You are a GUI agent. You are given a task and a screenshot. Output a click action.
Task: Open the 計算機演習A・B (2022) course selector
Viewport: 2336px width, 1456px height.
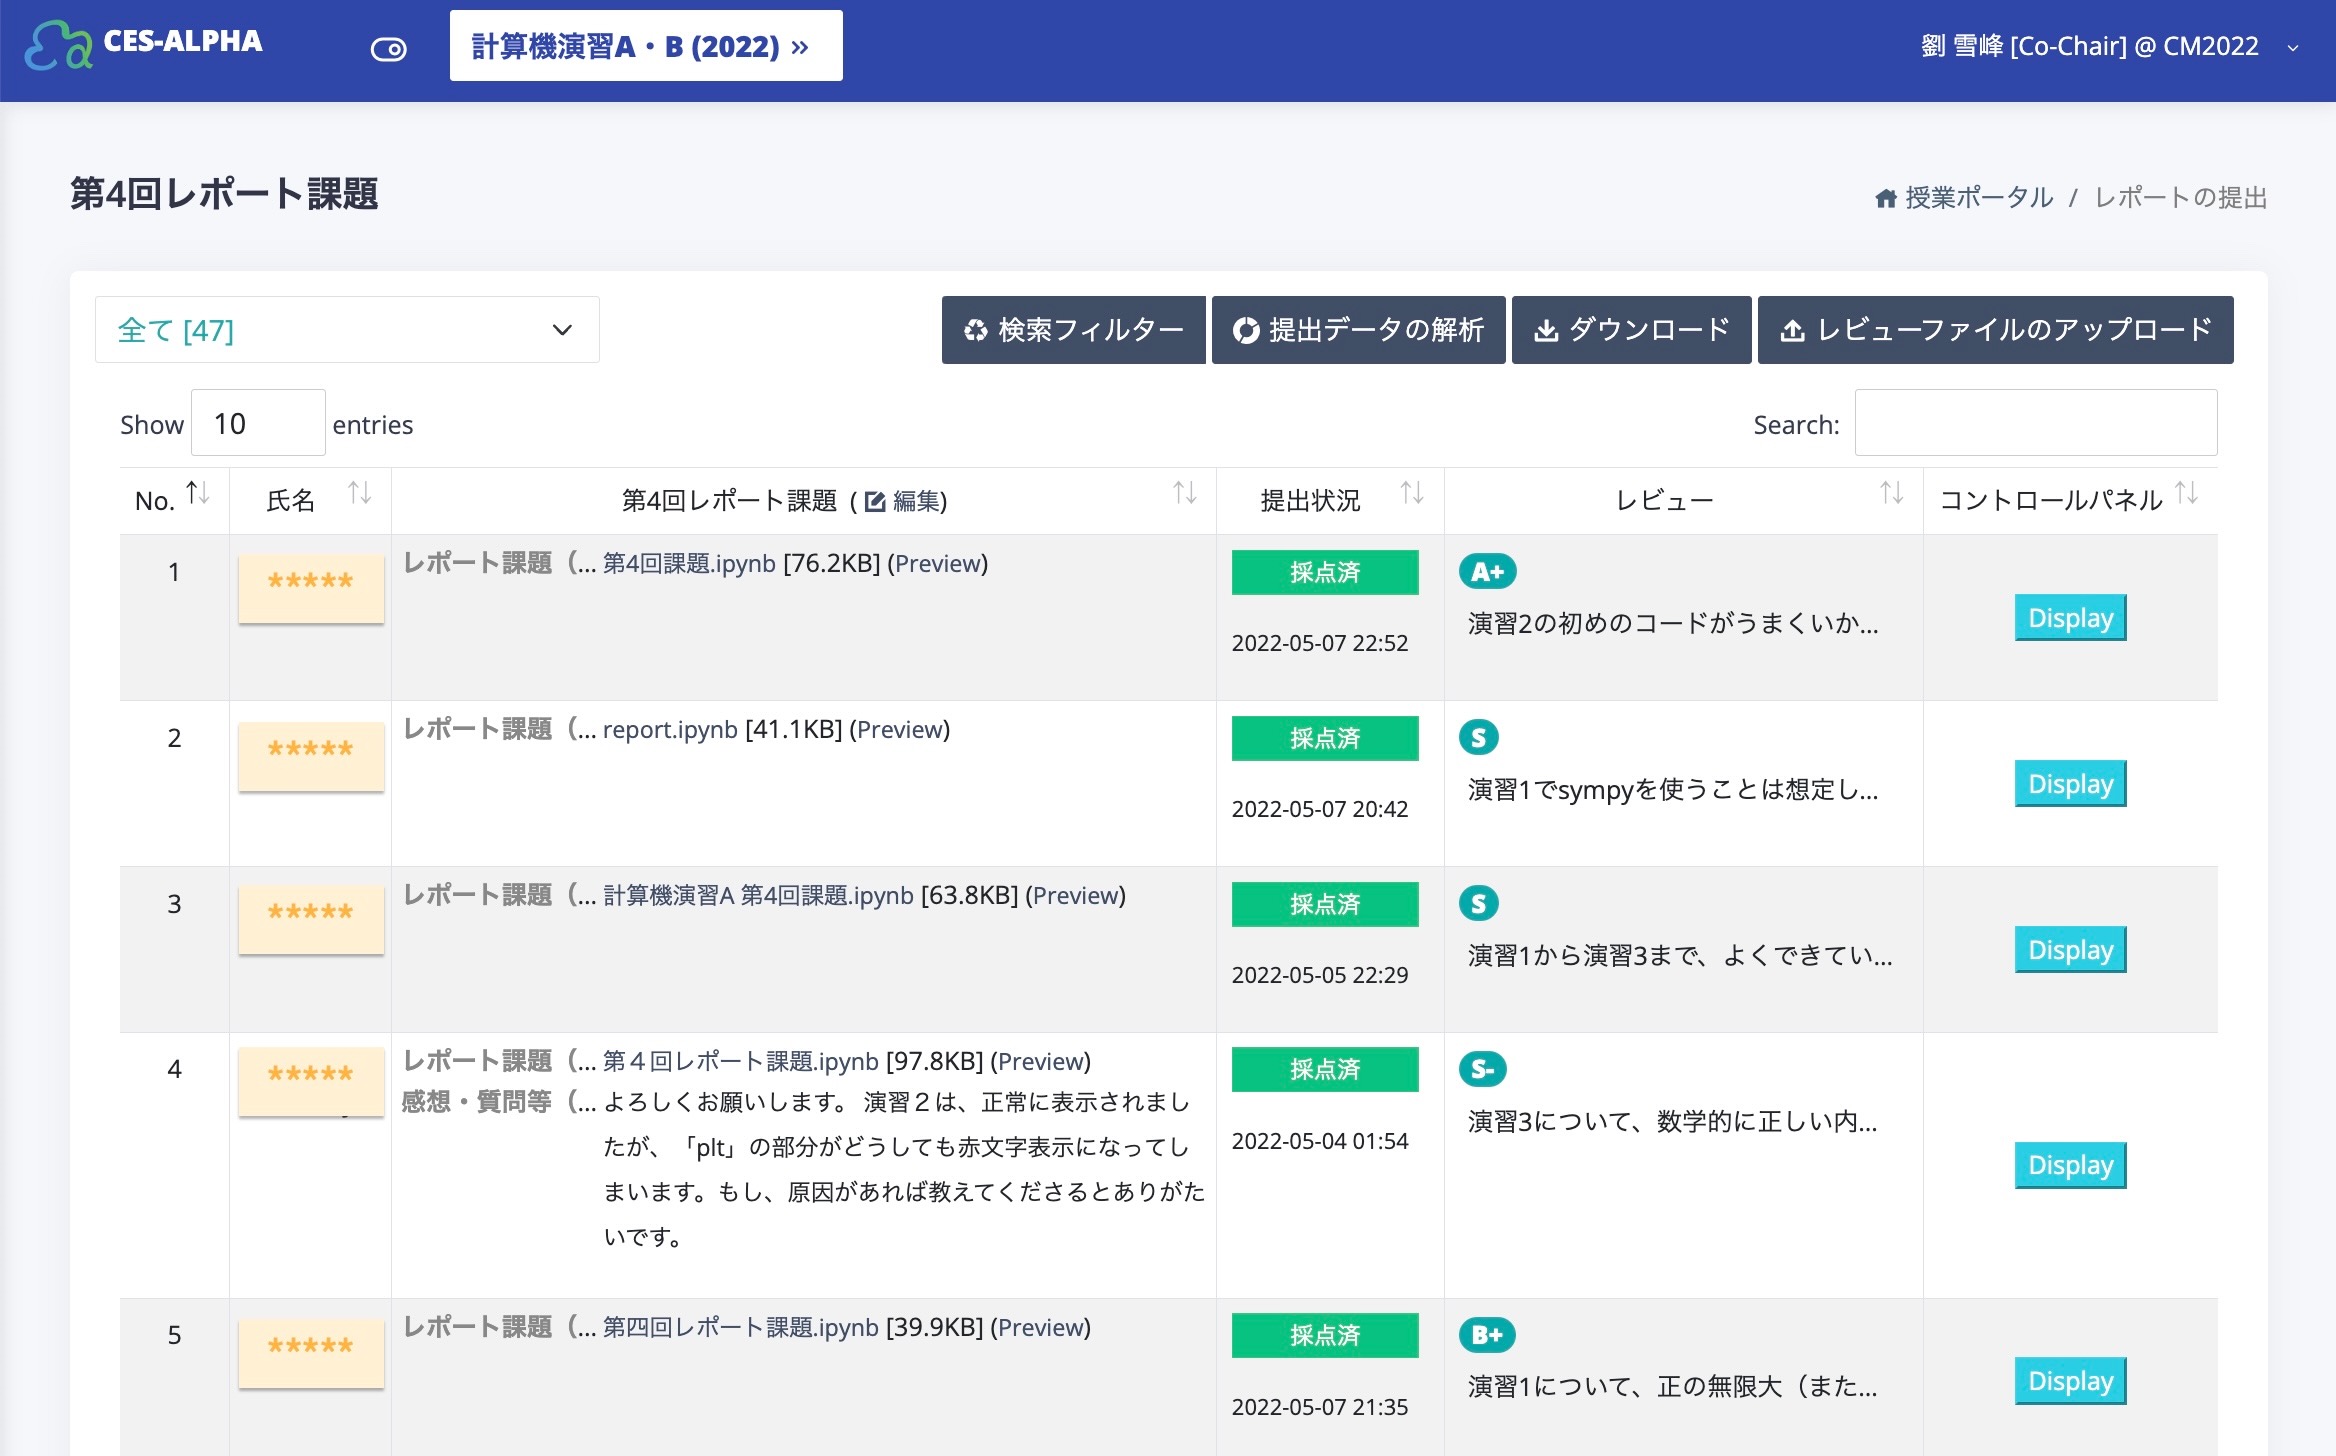pos(645,46)
